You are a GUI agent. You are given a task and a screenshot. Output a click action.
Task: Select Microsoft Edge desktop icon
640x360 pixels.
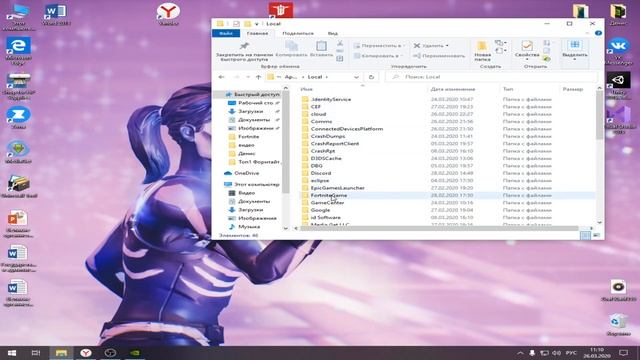point(18,51)
